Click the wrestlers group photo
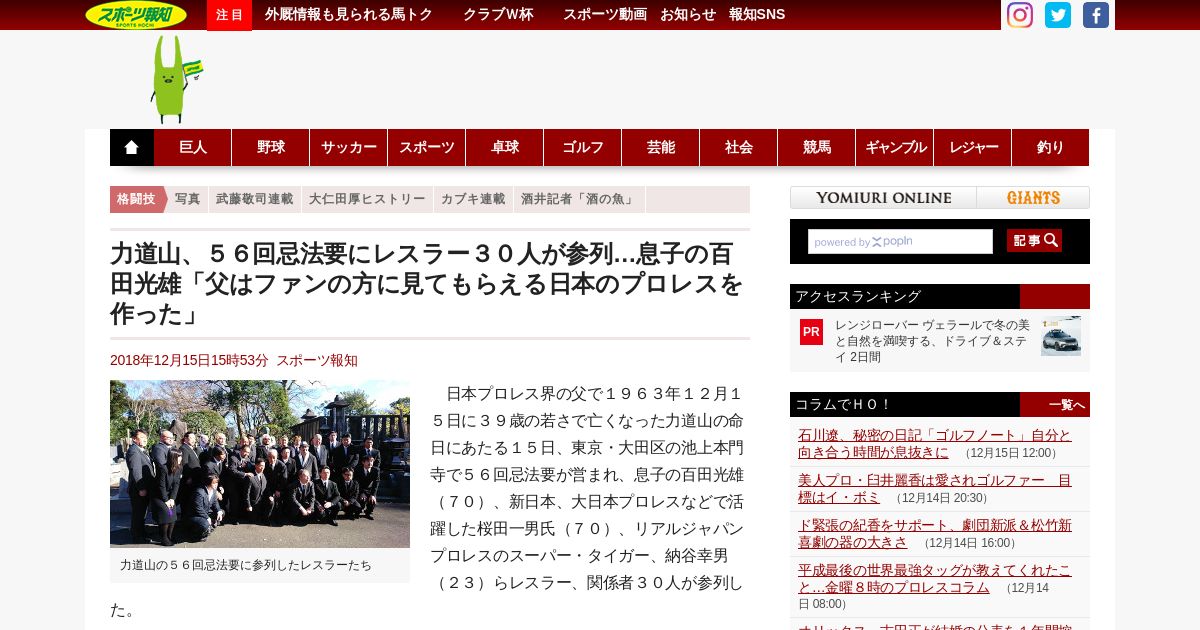 click(260, 464)
